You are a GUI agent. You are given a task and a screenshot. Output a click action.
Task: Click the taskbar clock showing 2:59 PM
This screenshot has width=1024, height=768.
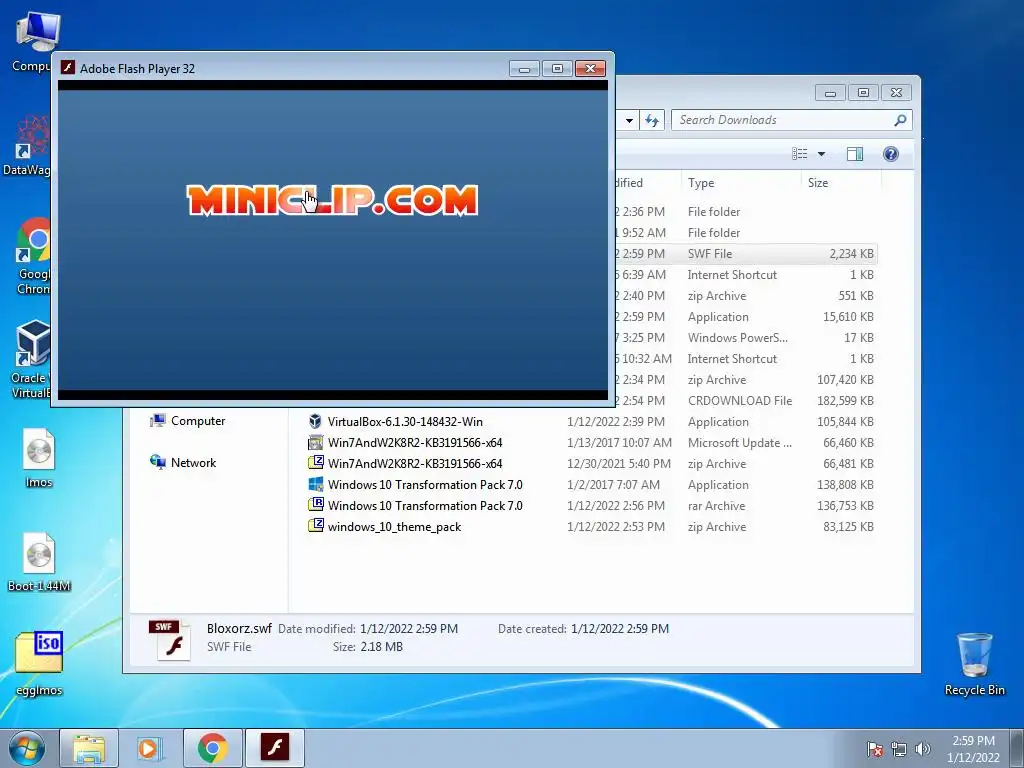[973, 749]
